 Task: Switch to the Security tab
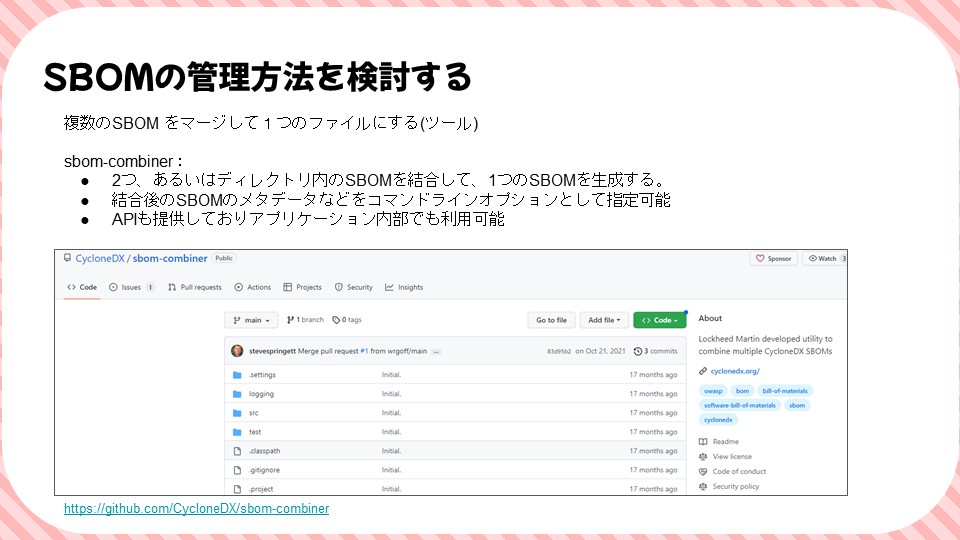353,287
